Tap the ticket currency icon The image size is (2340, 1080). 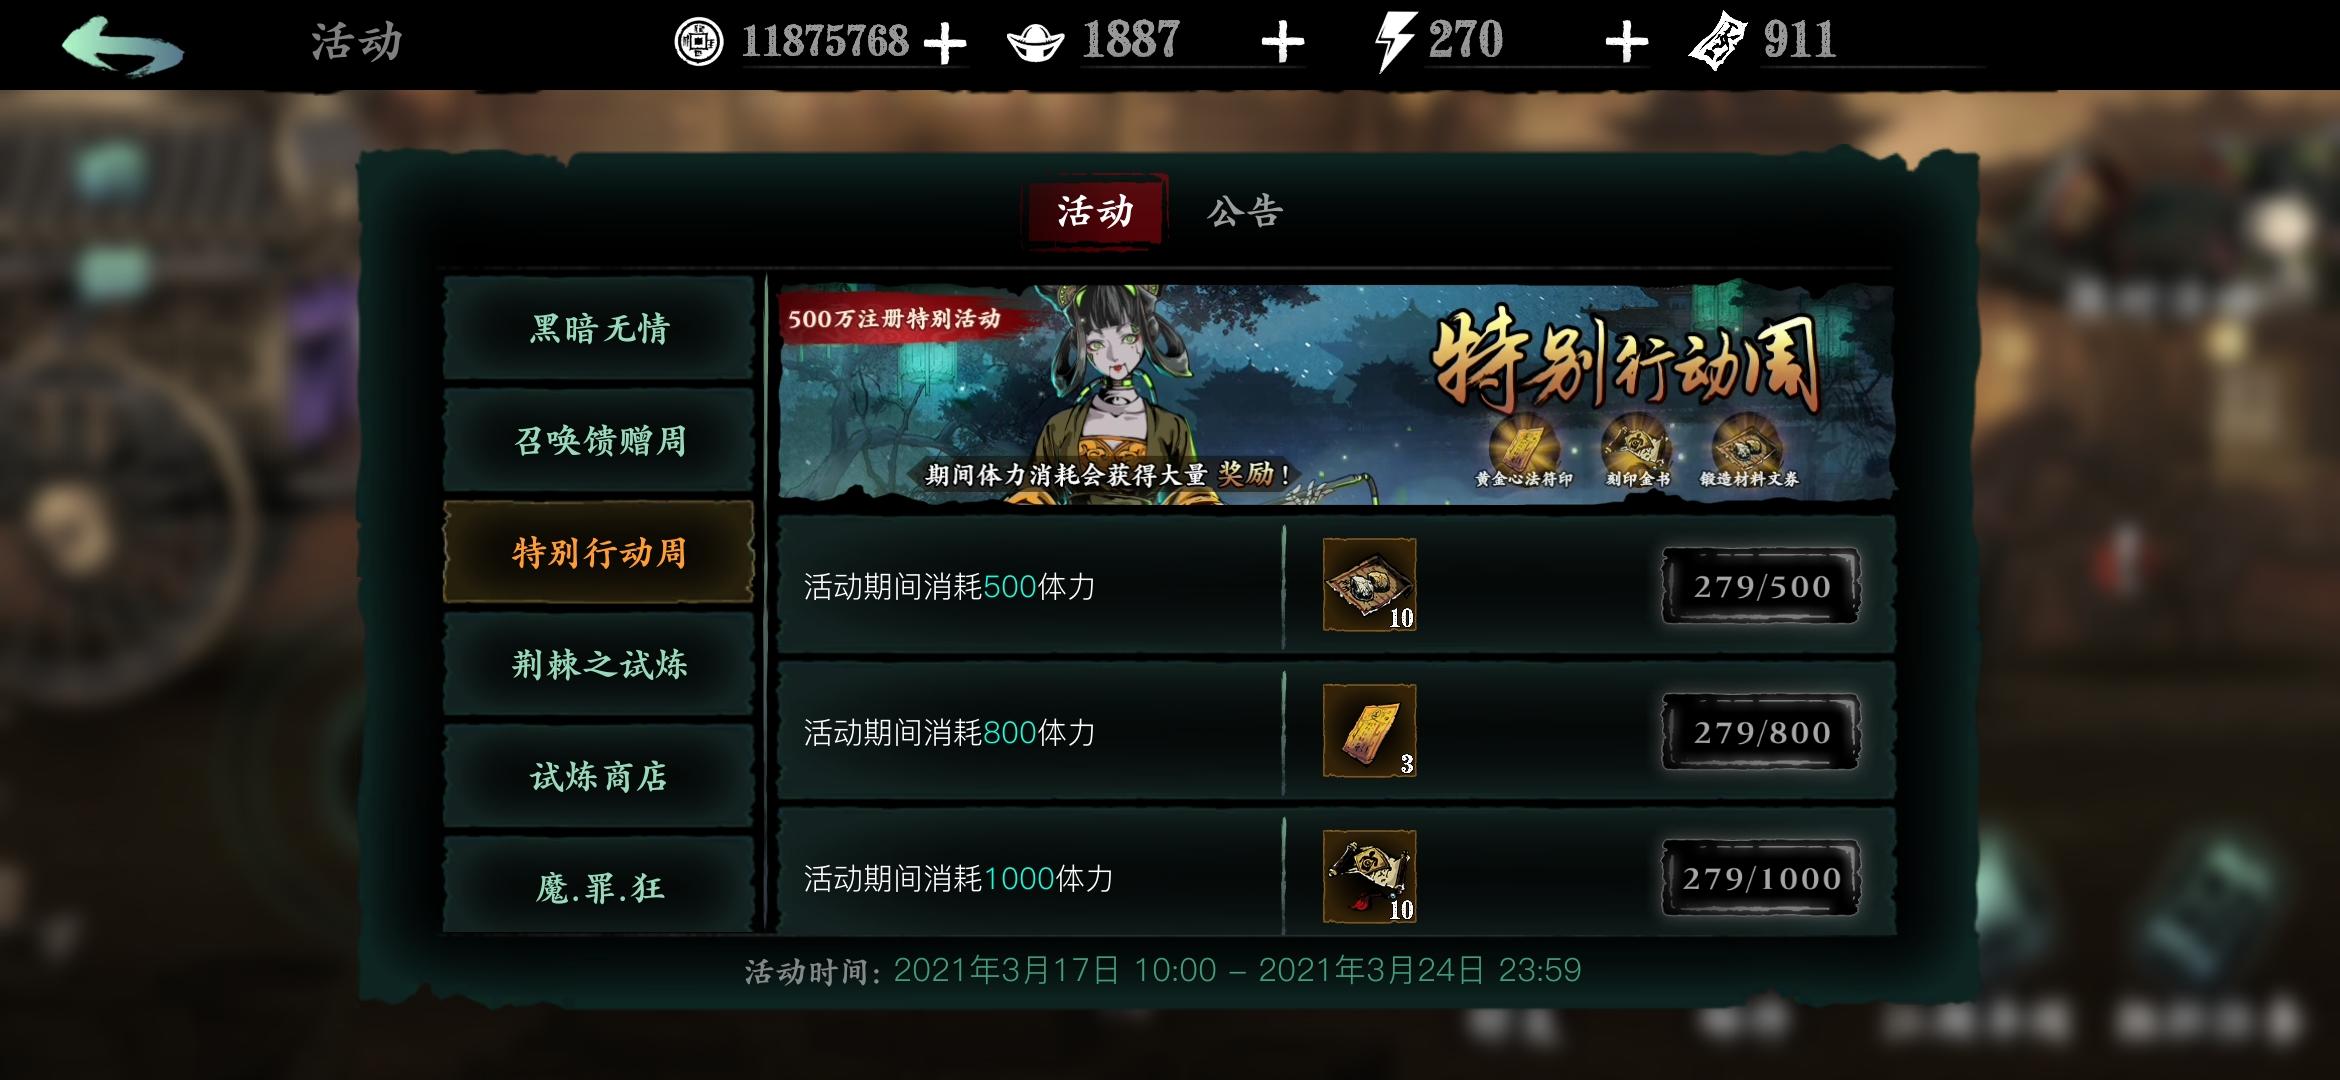(1718, 43)
